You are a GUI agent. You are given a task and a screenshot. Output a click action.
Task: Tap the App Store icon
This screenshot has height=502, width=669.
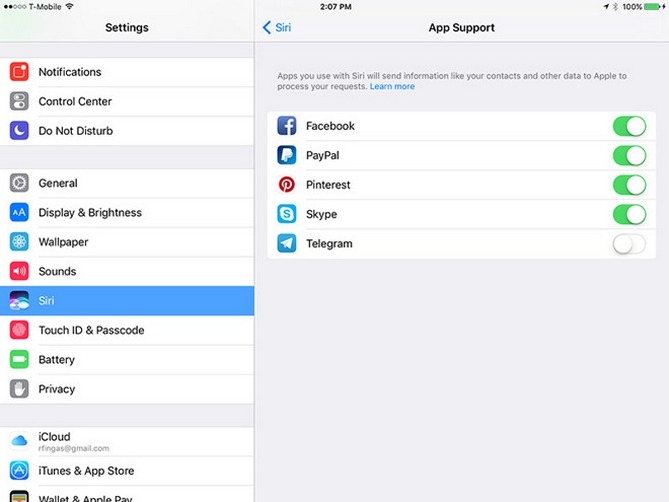pyautogui.click(x=19, y=470)
